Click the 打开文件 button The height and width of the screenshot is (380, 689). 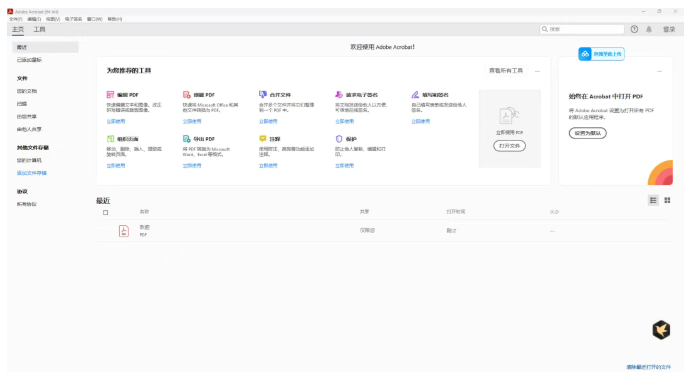coord(509,146)
